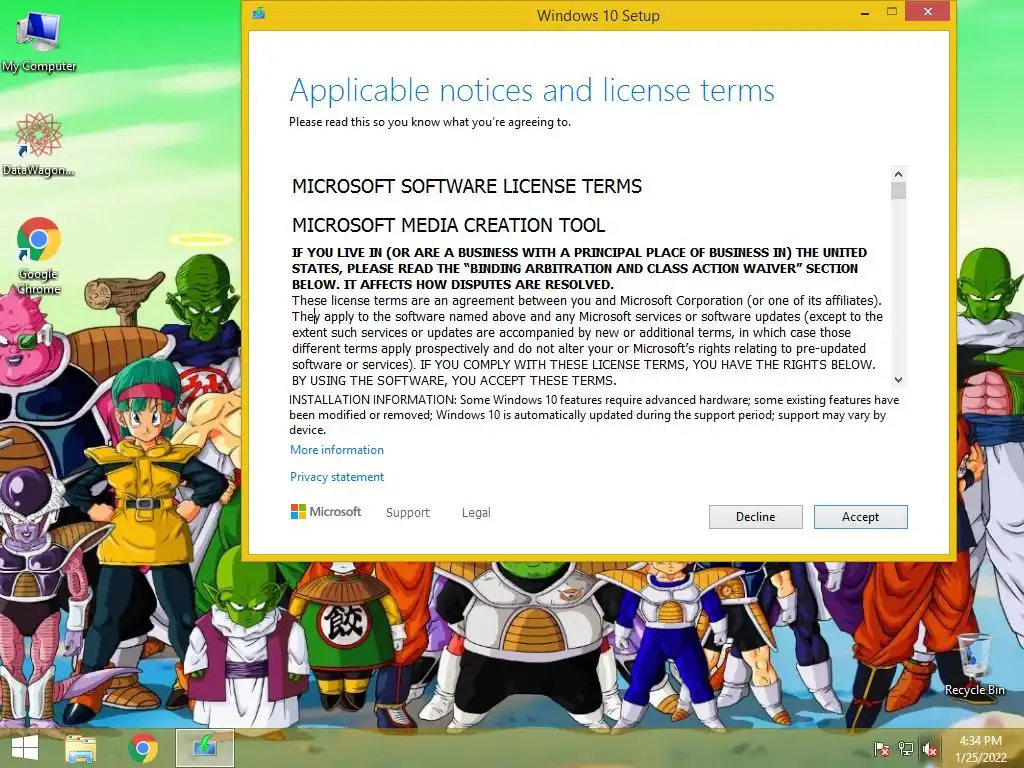The image size is (1024, 768).
Task: Open the muted volume tray icon
Action: coord(929,749)
